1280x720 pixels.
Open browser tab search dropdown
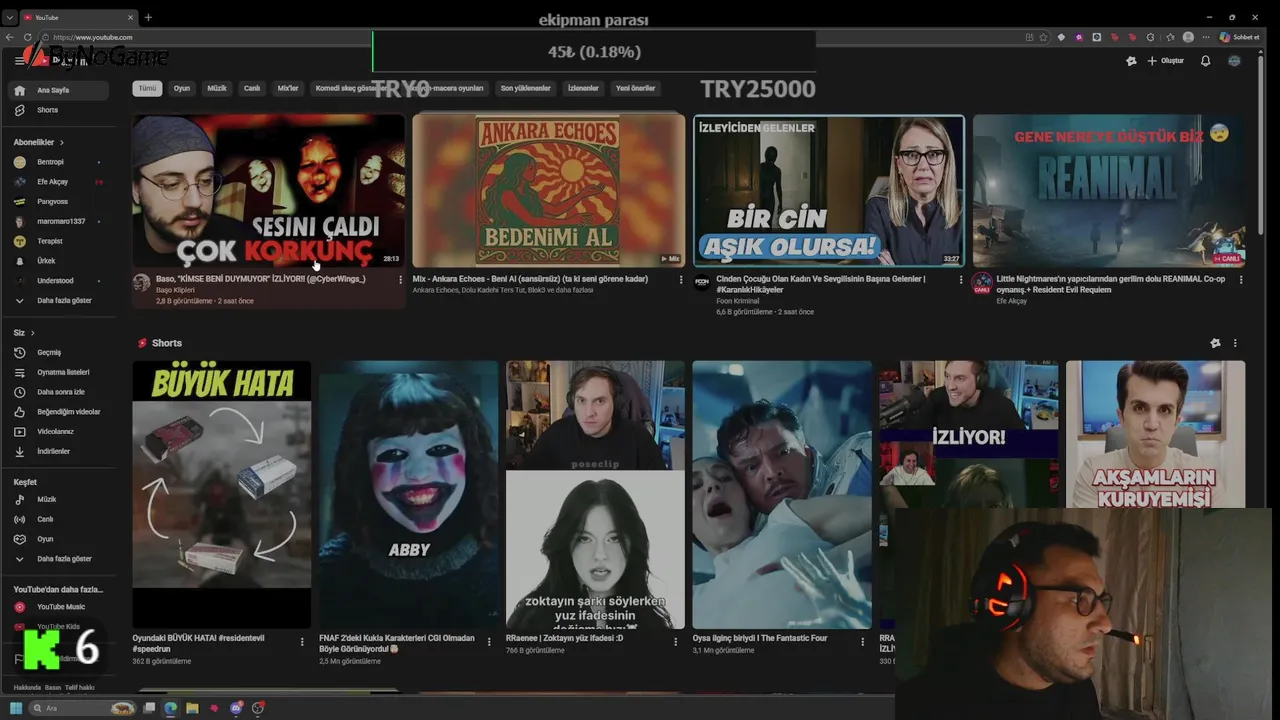(x=10, y=17)
